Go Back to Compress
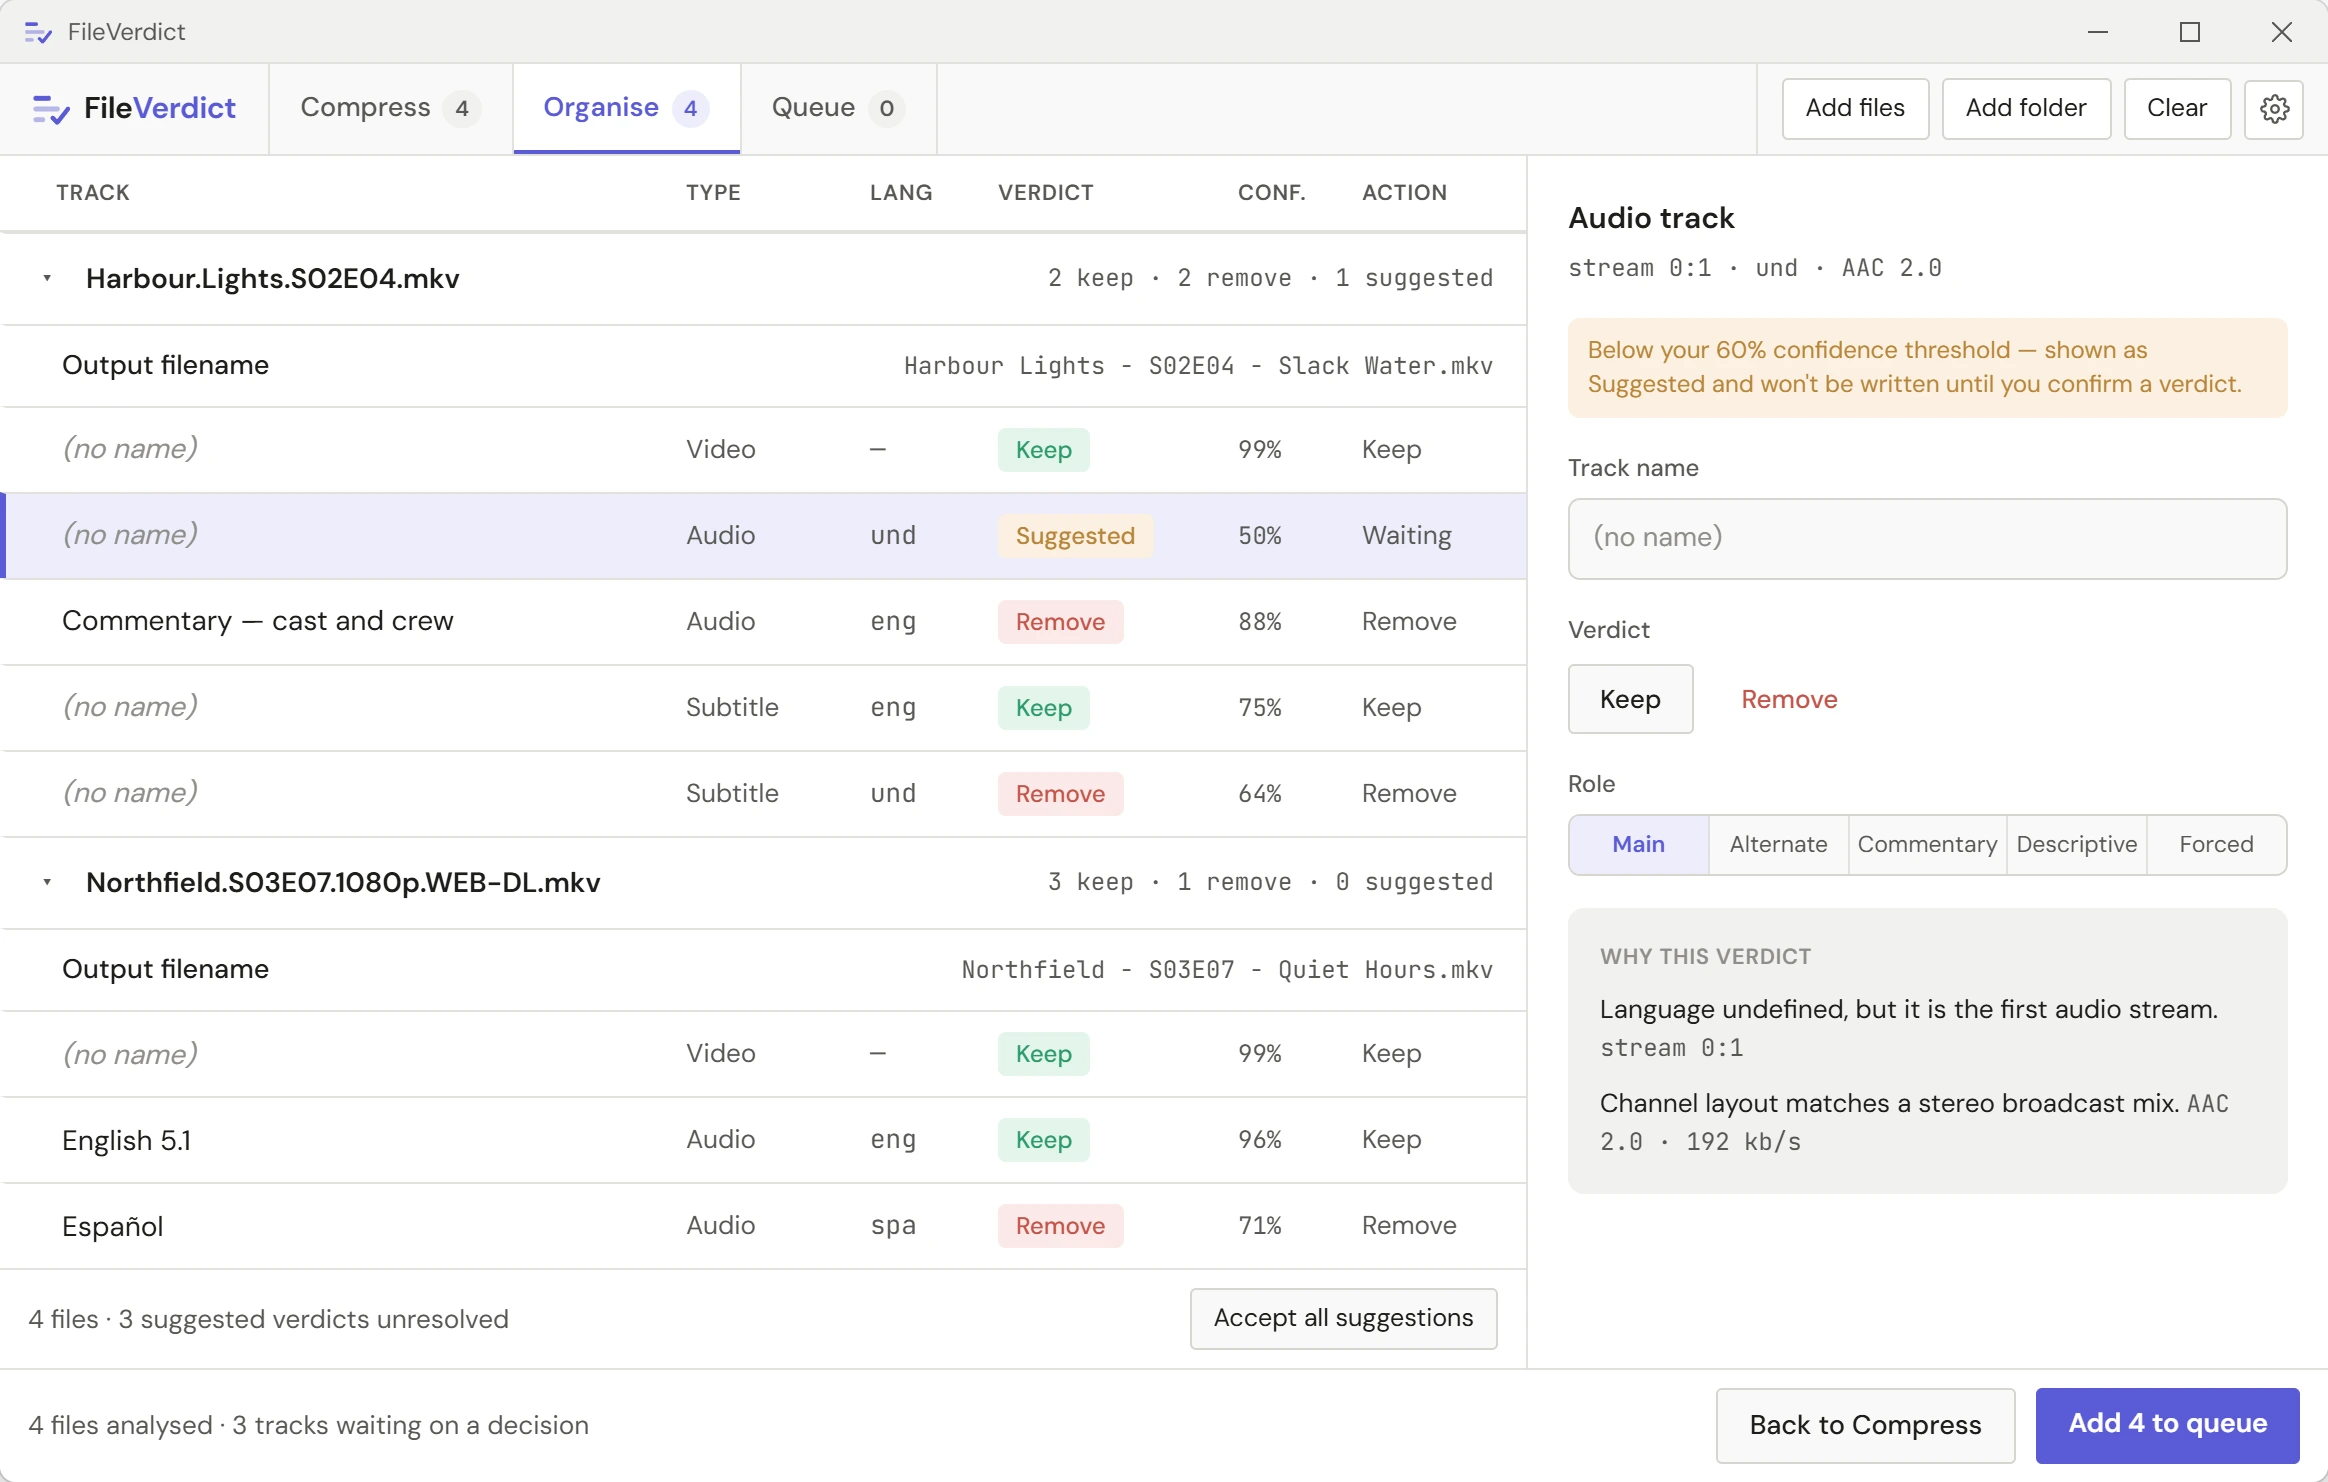The height and width of the screenshot is (1482, 2328). pyautogui.click(x=1865, y=1425)
